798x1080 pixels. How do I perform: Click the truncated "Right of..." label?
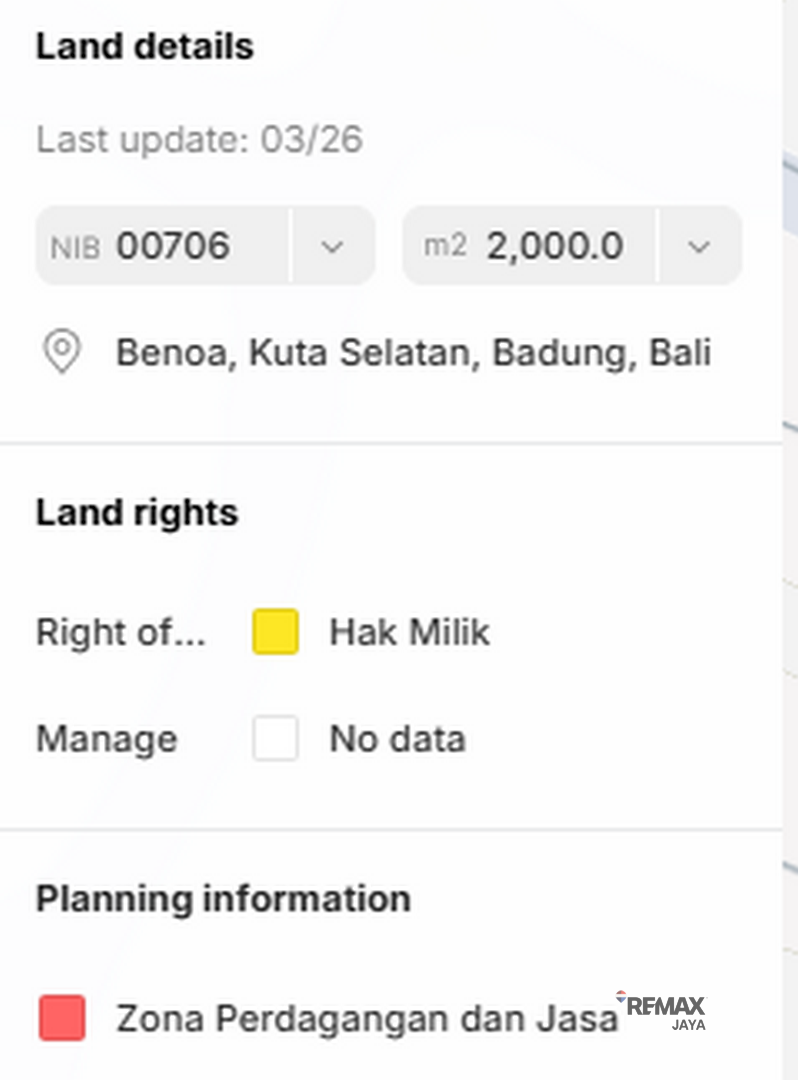[x=121, y=632]
